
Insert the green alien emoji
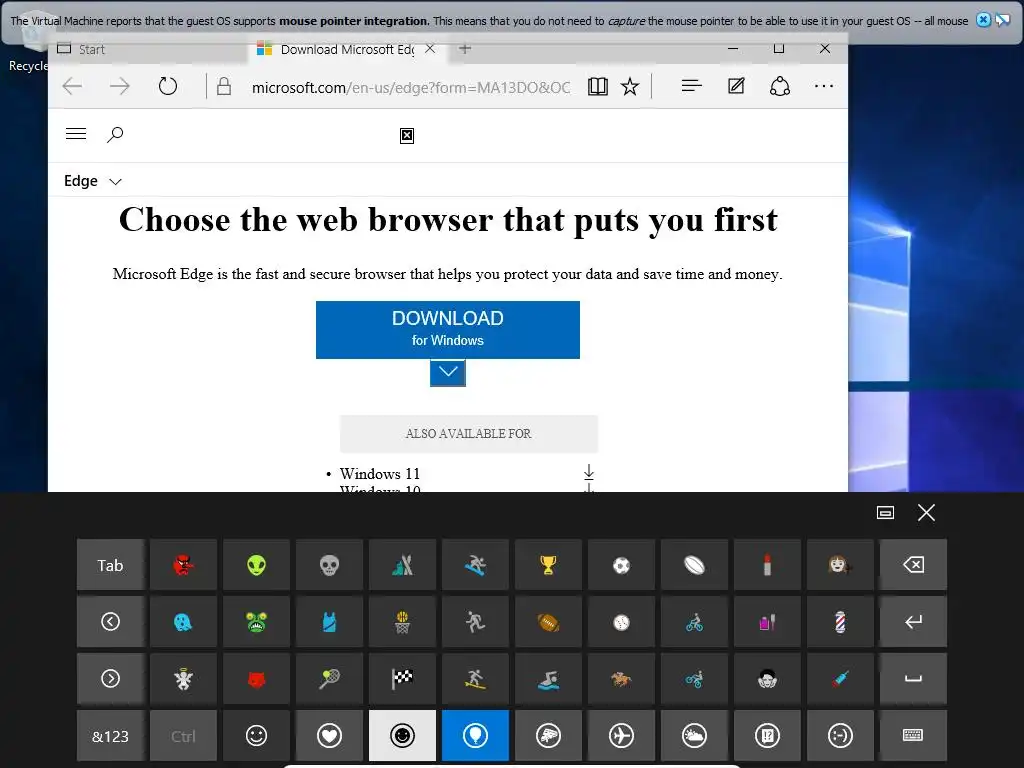click(257, 565)
